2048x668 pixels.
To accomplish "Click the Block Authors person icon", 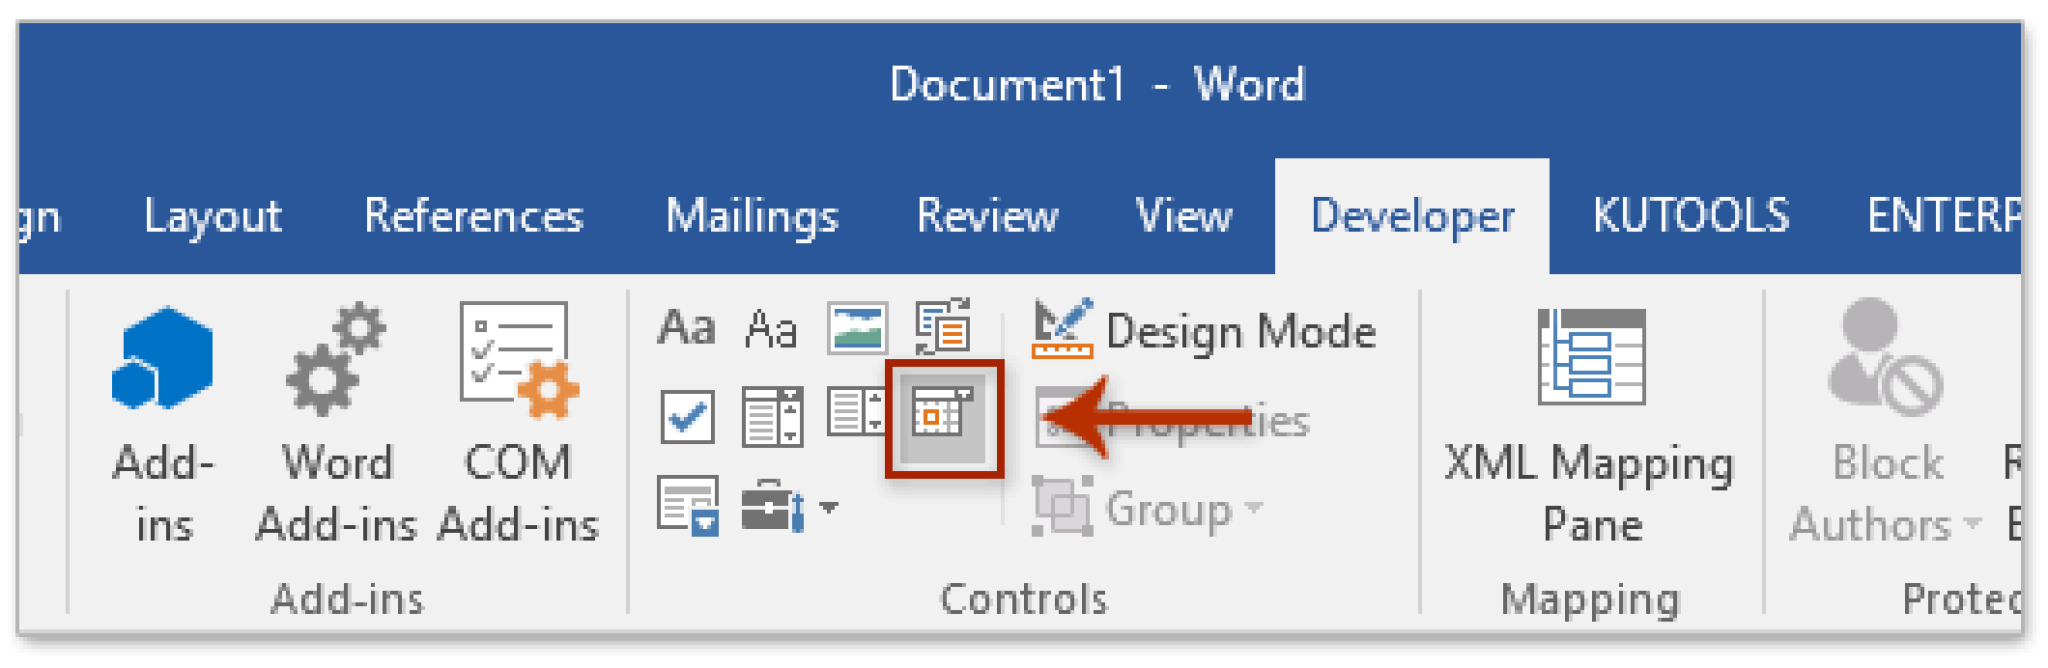I will click(1885, 356).
